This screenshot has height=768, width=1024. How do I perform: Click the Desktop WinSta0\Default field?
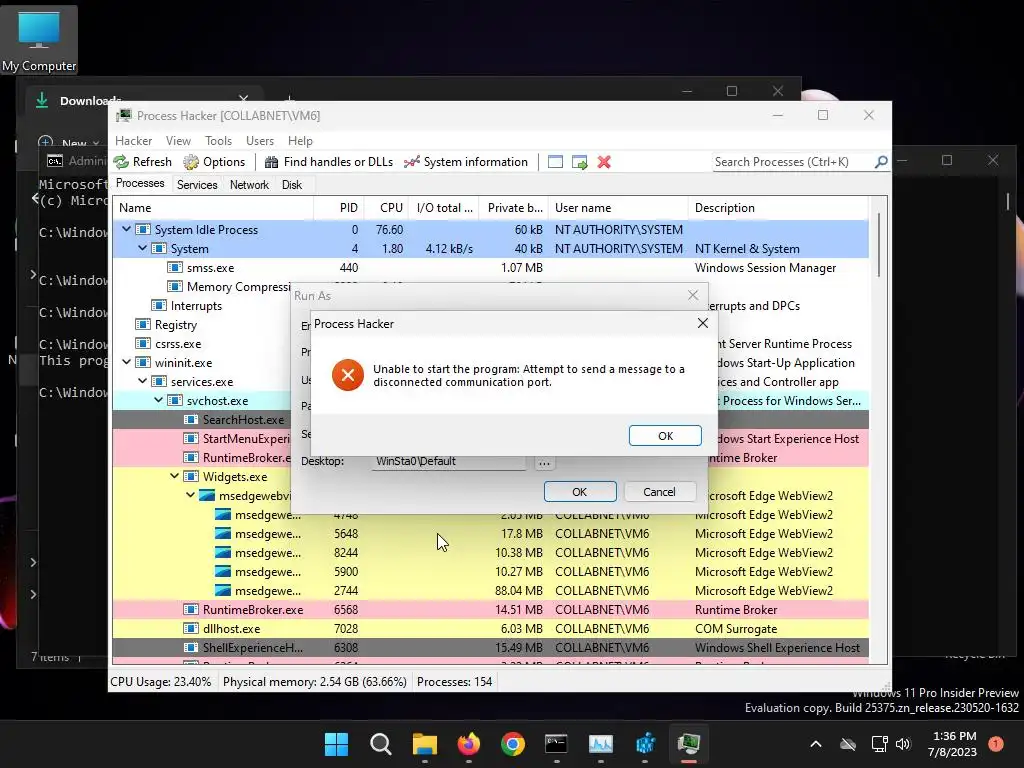448,462
